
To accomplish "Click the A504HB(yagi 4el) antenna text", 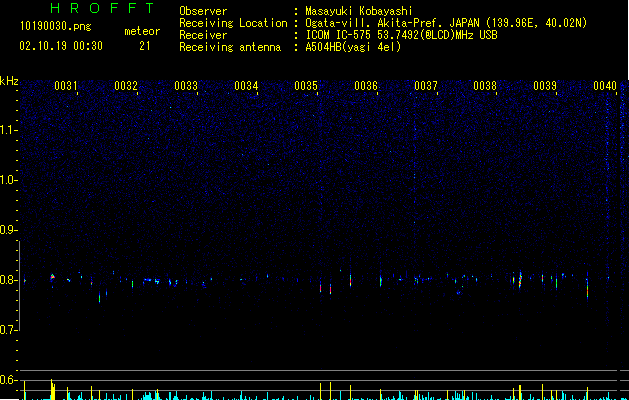I will pyautogui.click(x=353, y=47).
